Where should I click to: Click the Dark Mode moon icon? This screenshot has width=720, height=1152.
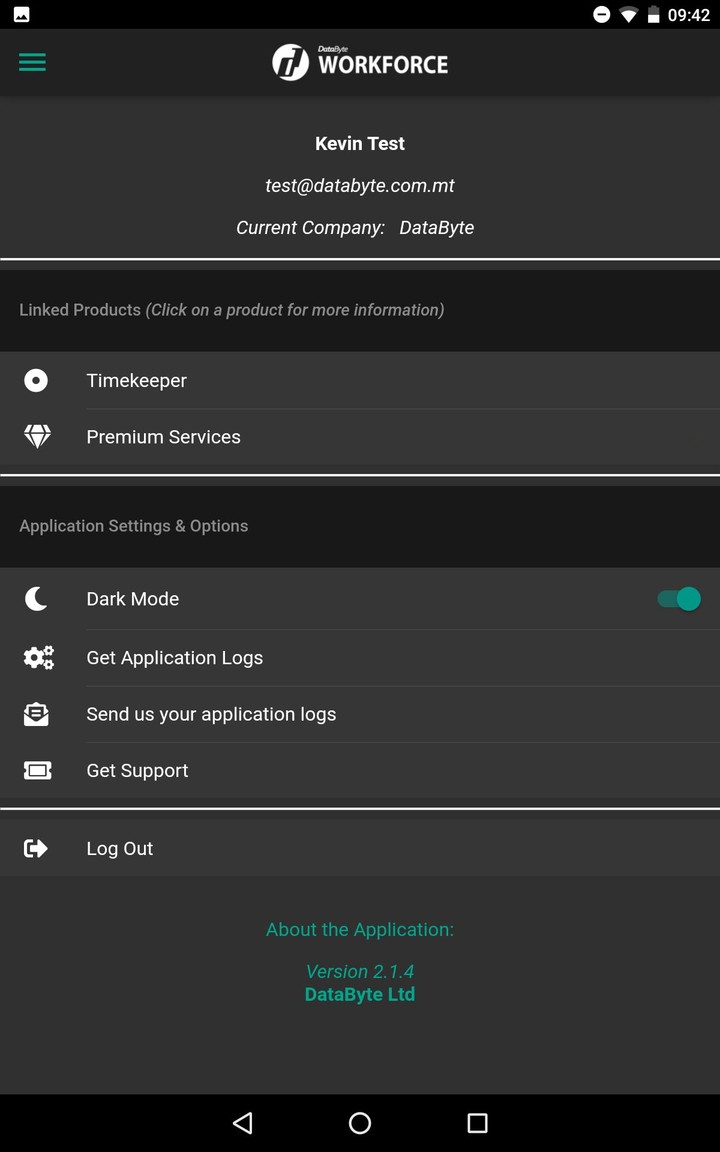click(36, 598)
